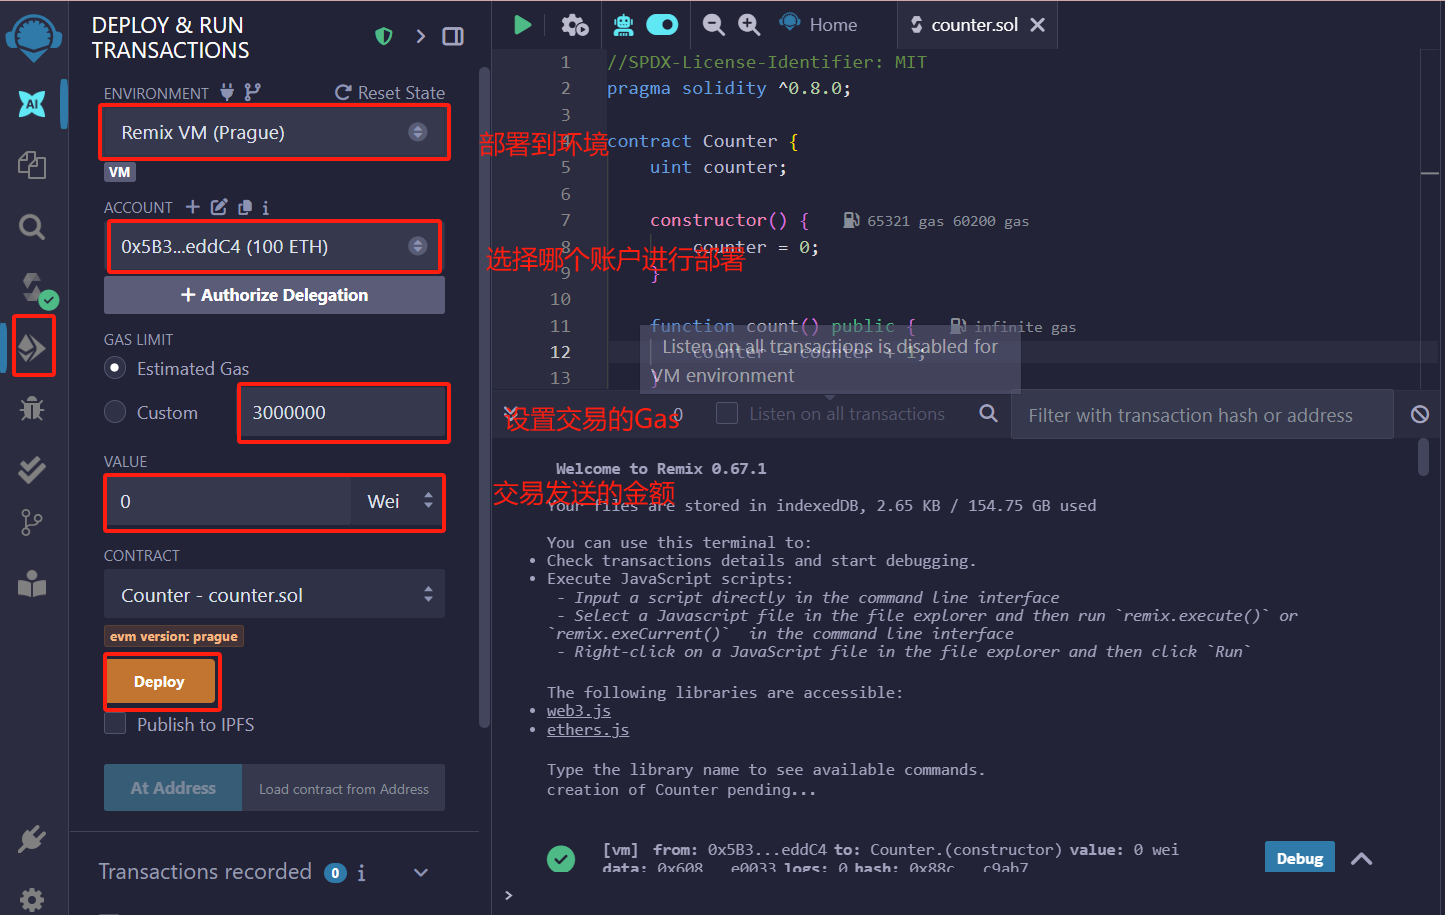Check Listen on all transactions checkbox

[x=727, y=413]
